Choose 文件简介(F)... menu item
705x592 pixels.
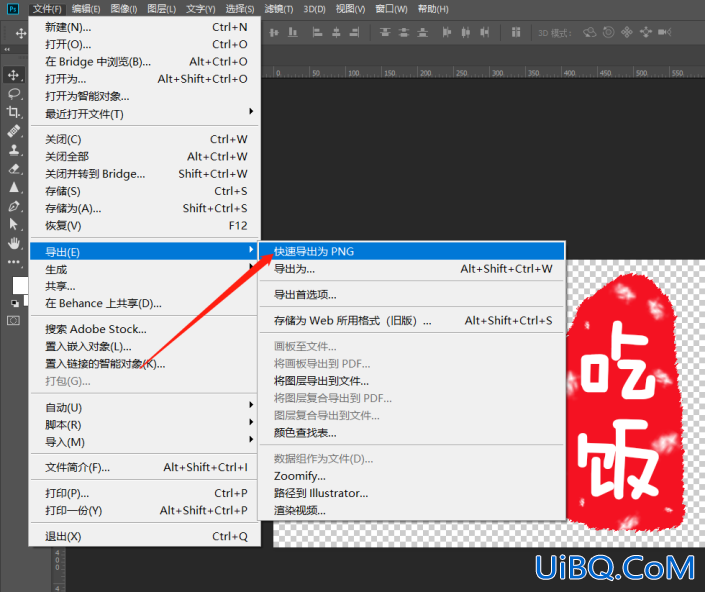pyautogui.click(x=145, y=467)
